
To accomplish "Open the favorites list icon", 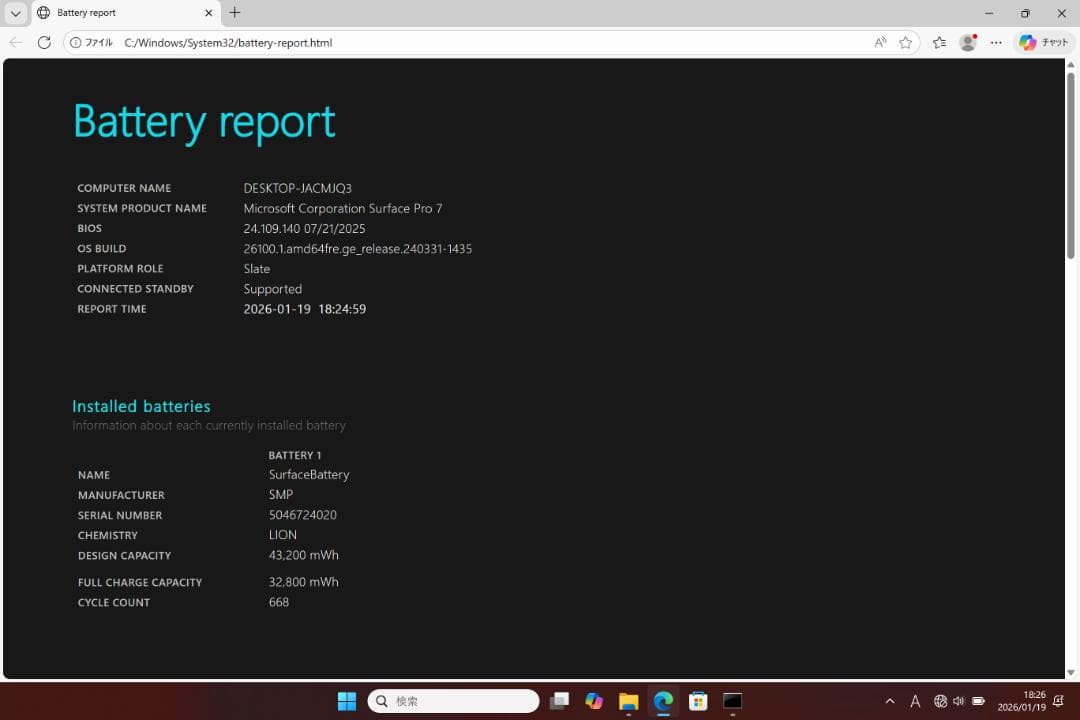I will click(x=938, y=43).
